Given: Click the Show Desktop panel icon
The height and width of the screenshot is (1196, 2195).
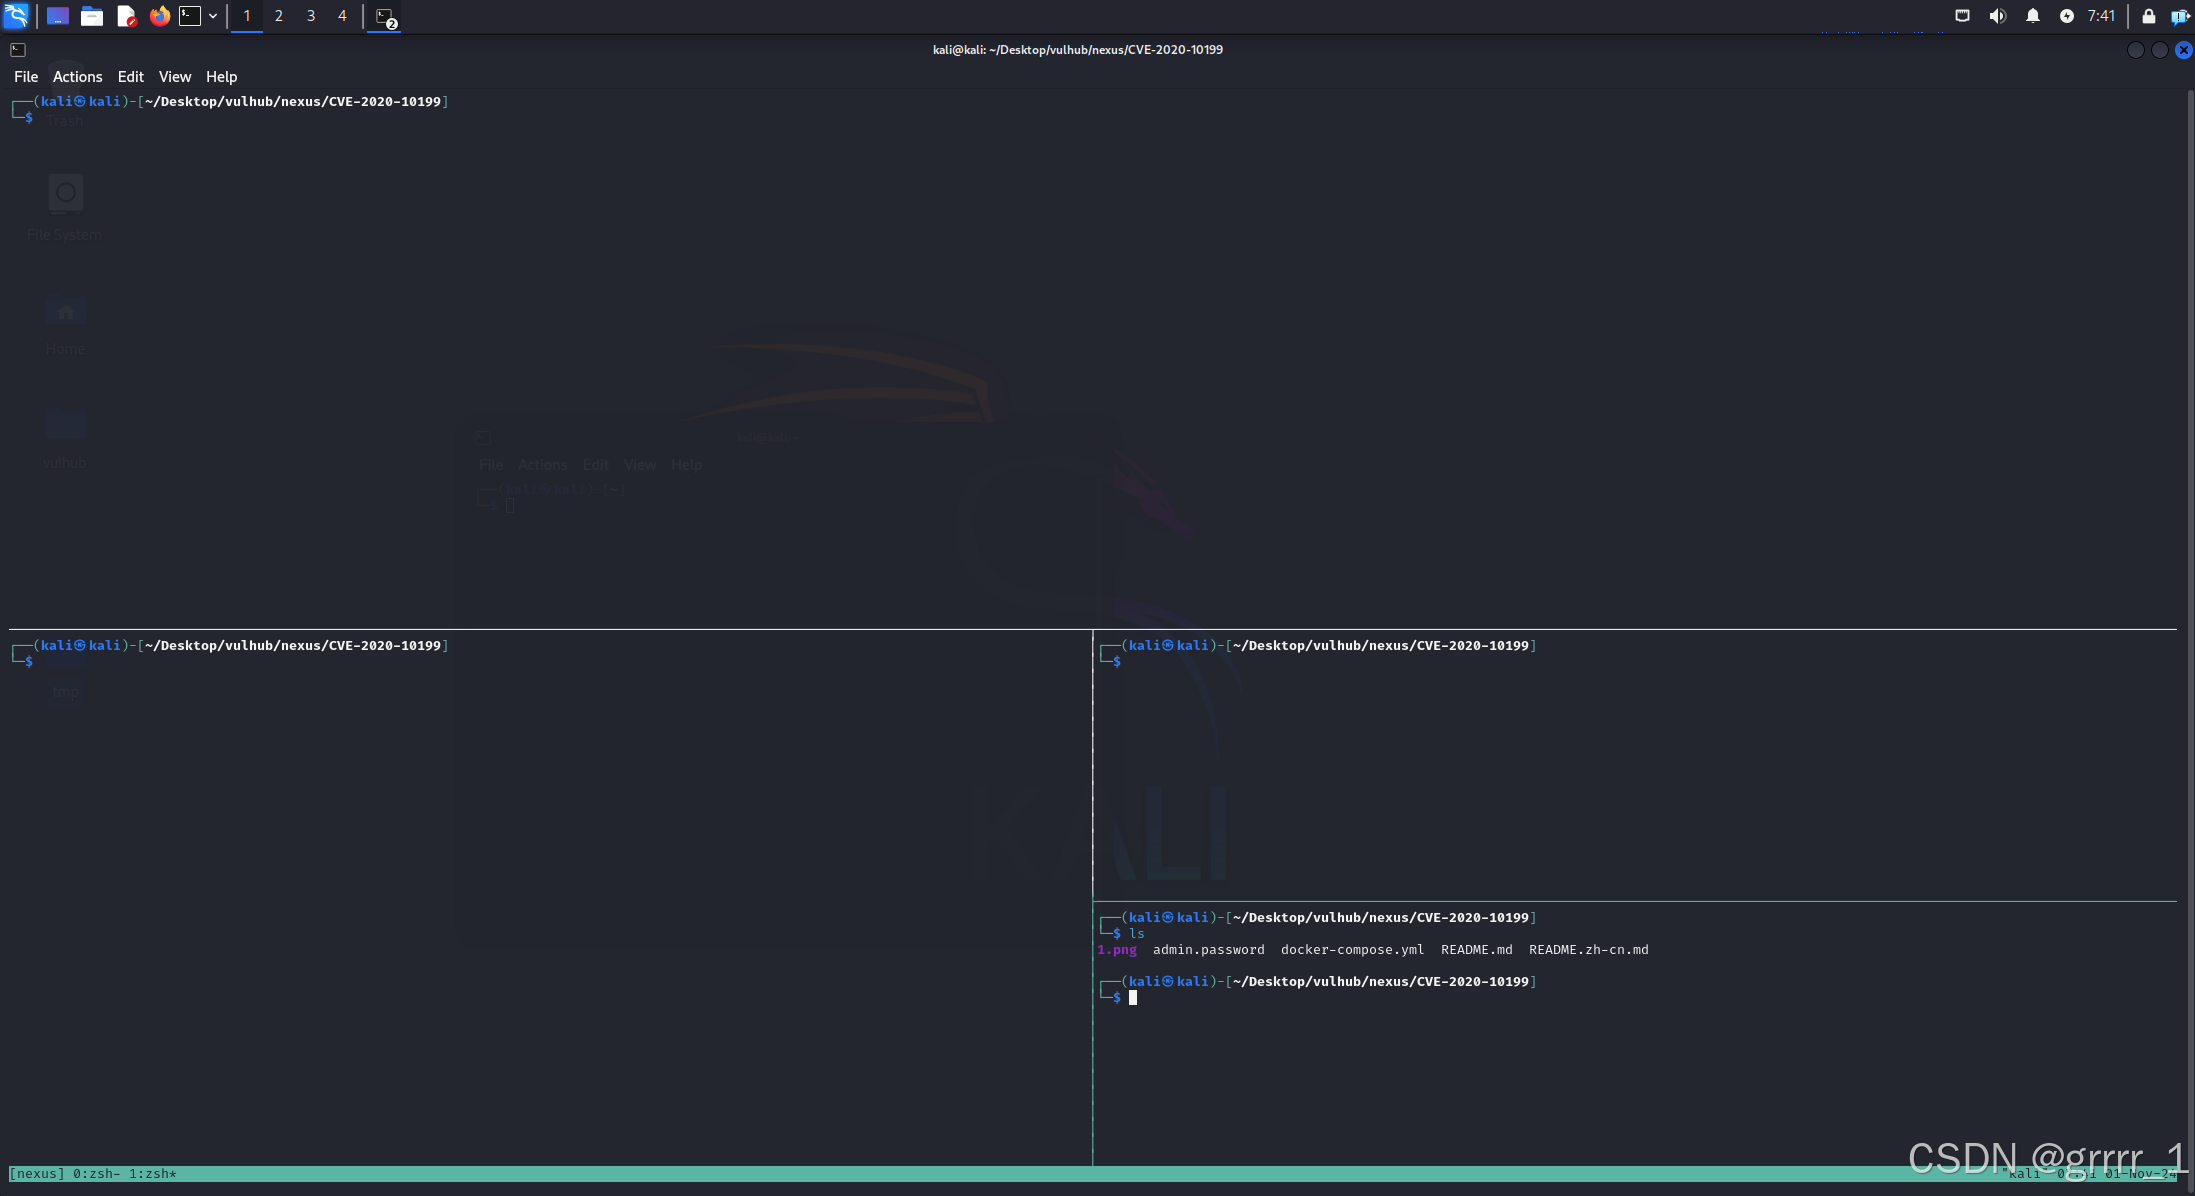Looking at the screenshot, I should 58,16.
